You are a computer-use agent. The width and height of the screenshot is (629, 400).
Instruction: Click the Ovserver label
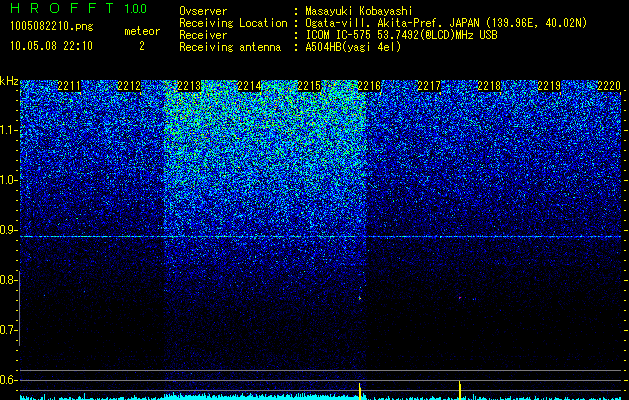tap(203, 11)
